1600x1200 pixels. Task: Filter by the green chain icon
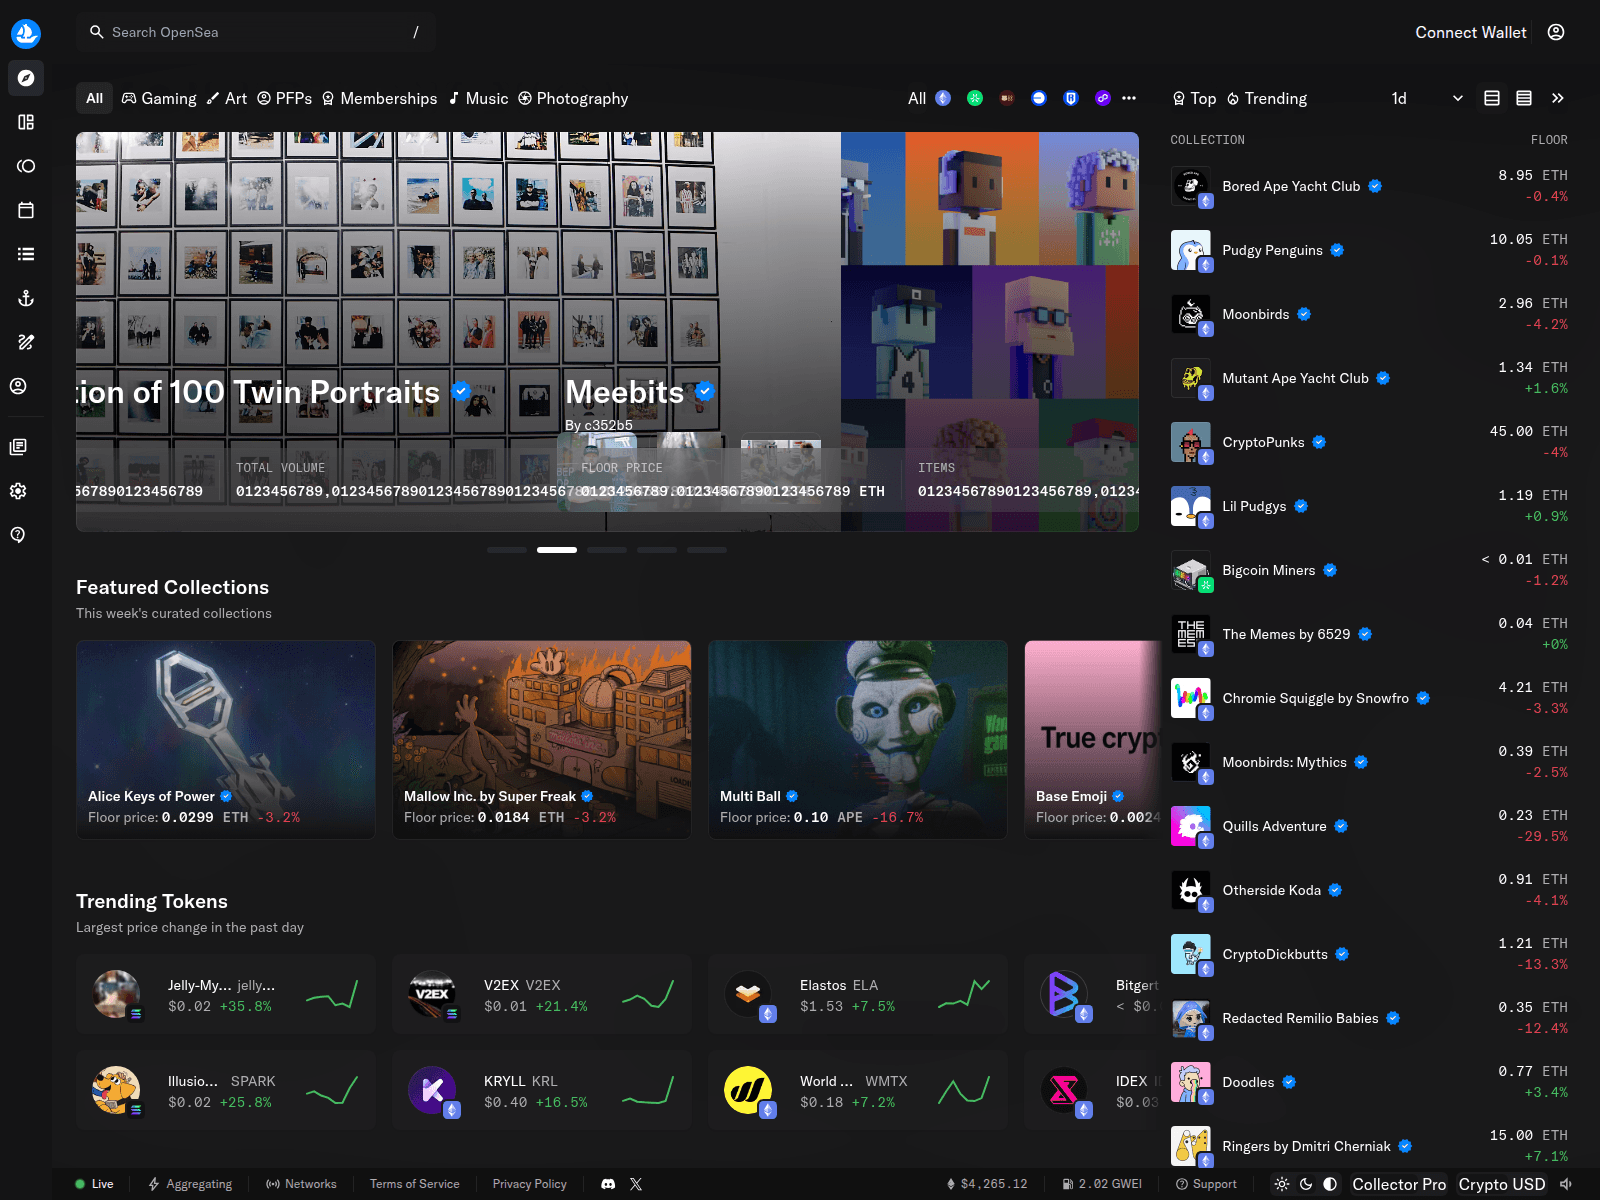[975, 98]
